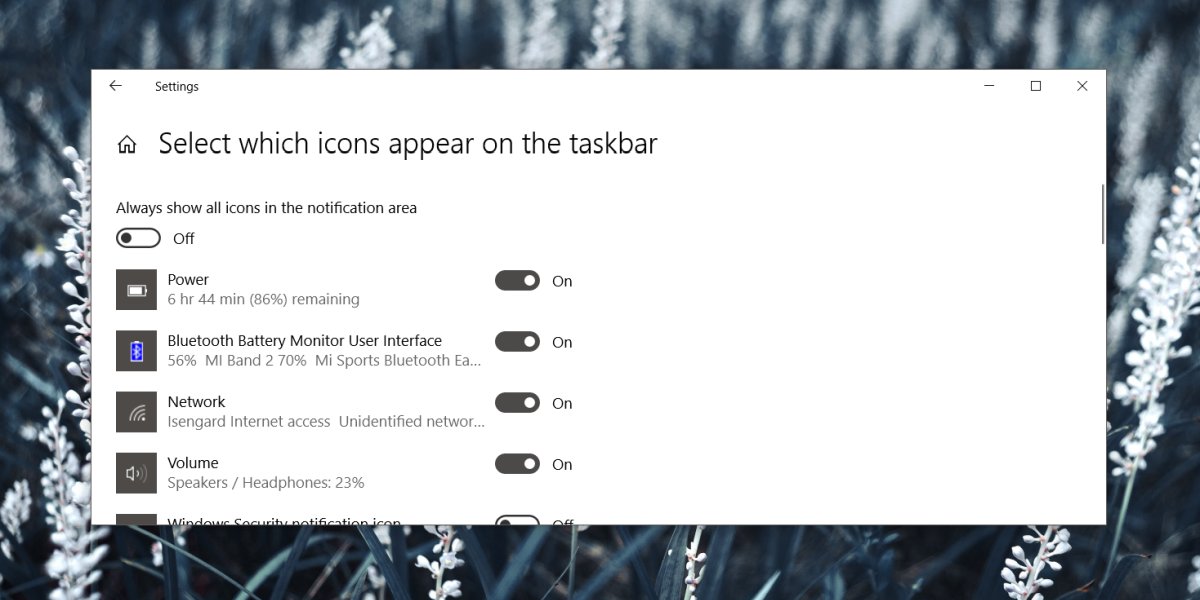This screenshot has height=600, width=1200.
Task: Click the Settings title in the titlebar
Action: pyautogui.click(x=177, y=86)
